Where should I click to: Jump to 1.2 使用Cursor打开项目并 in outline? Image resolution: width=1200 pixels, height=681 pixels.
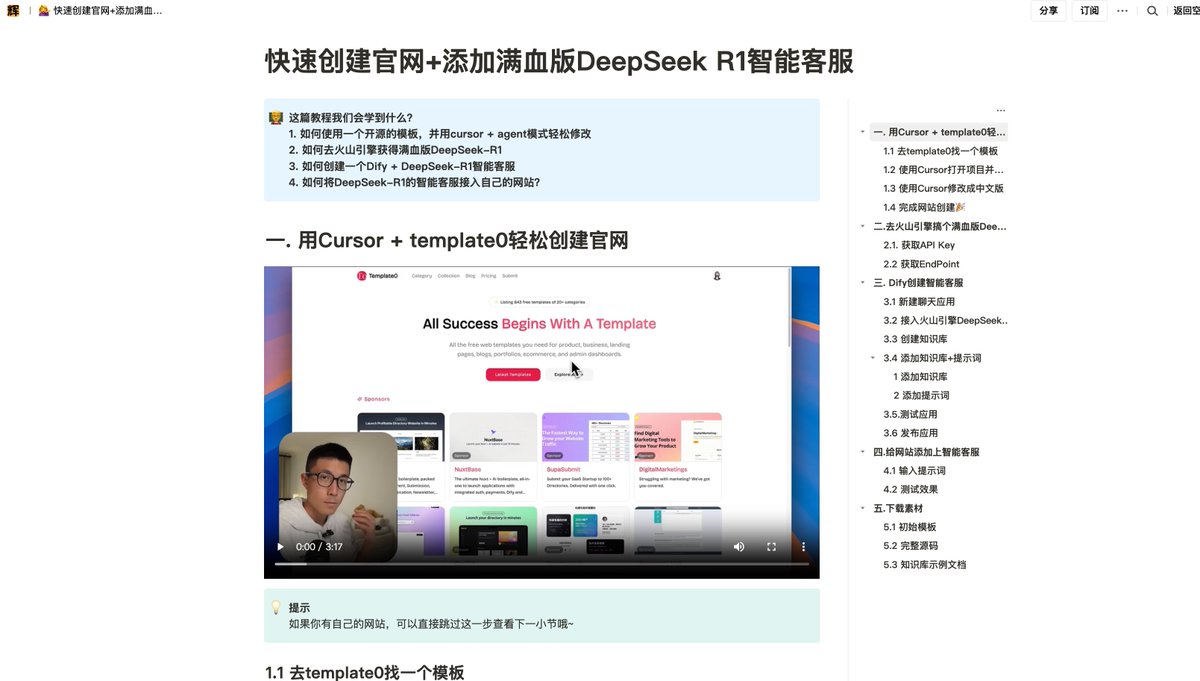[x=943, y=170]
